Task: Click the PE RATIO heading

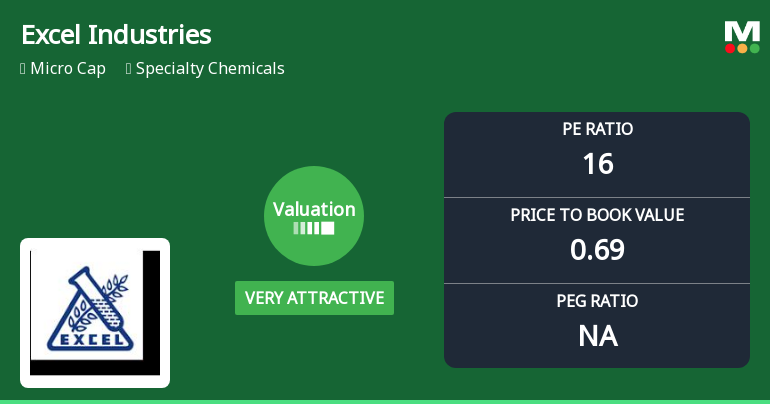Action: click(x=597, y=129)
